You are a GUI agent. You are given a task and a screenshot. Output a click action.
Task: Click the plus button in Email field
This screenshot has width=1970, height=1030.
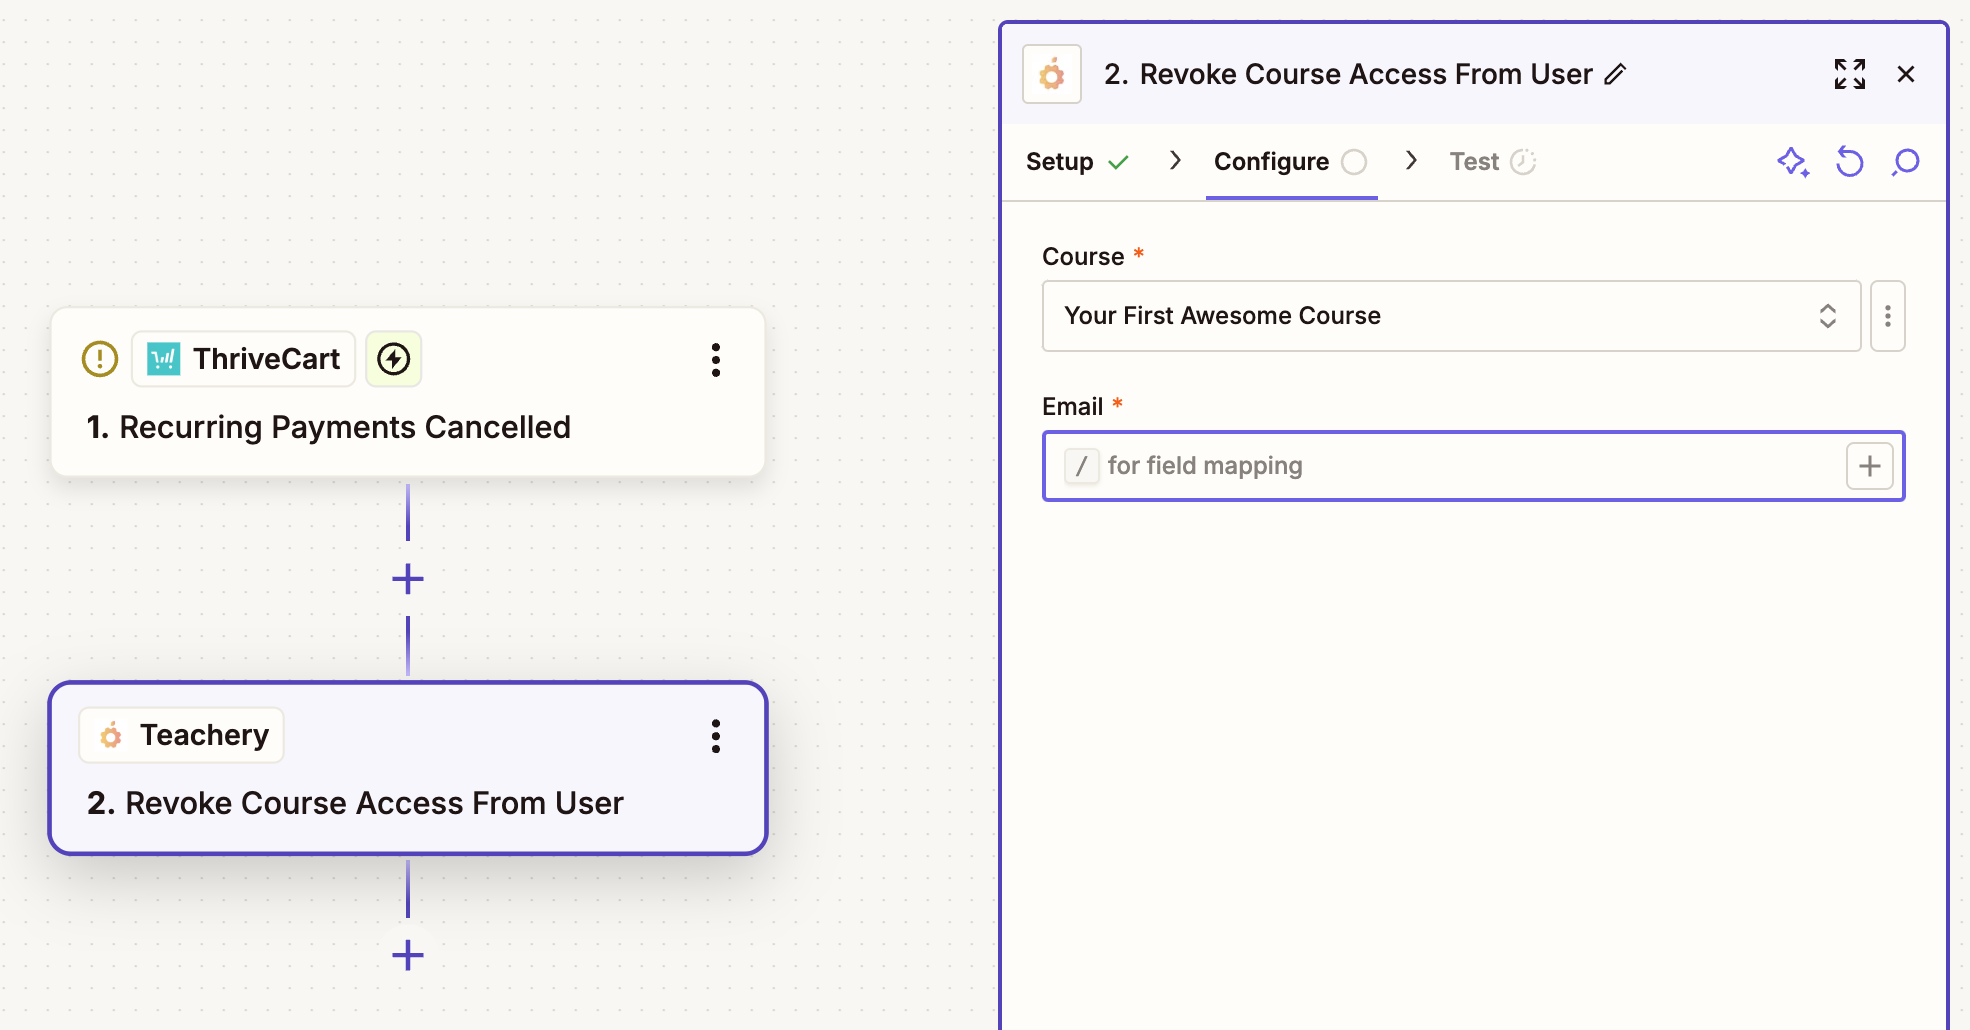1870,466
